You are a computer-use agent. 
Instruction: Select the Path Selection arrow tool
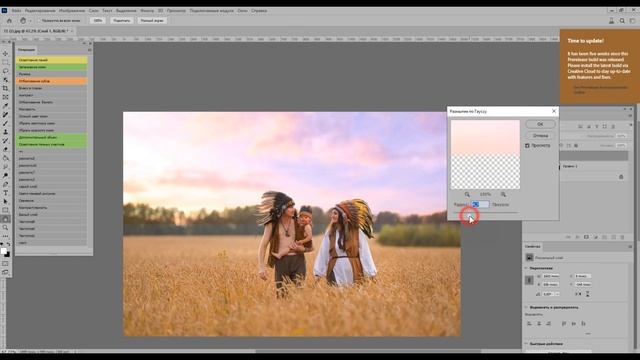coord(5,202)
